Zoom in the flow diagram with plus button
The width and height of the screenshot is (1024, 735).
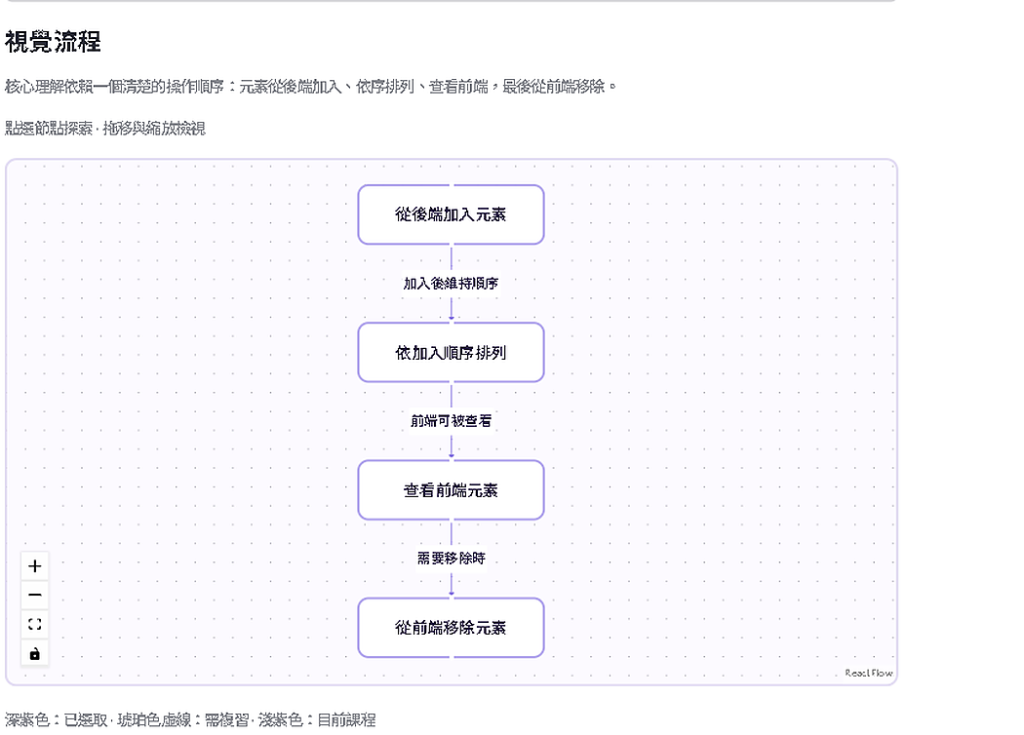pos(35,566)
